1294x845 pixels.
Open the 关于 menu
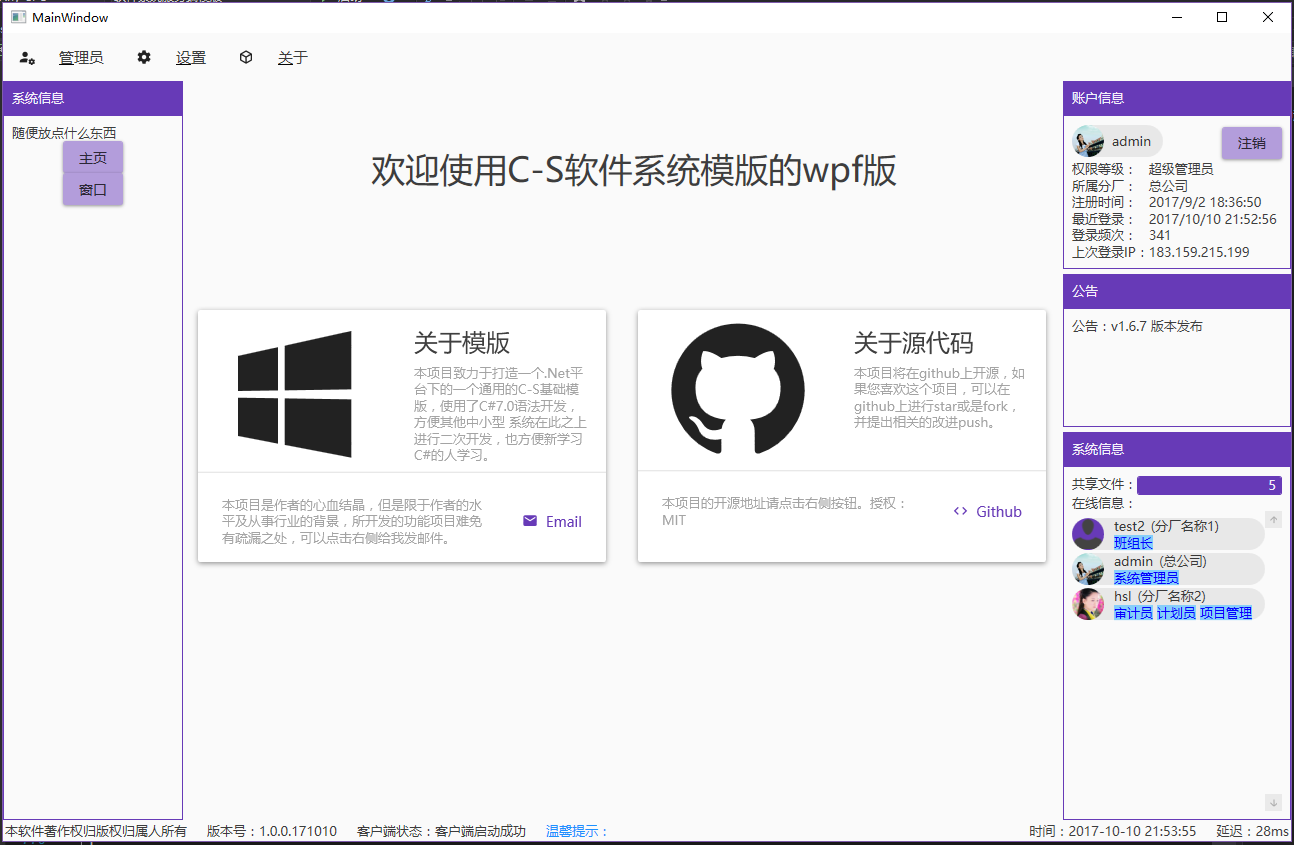click(x=293, y=58)
